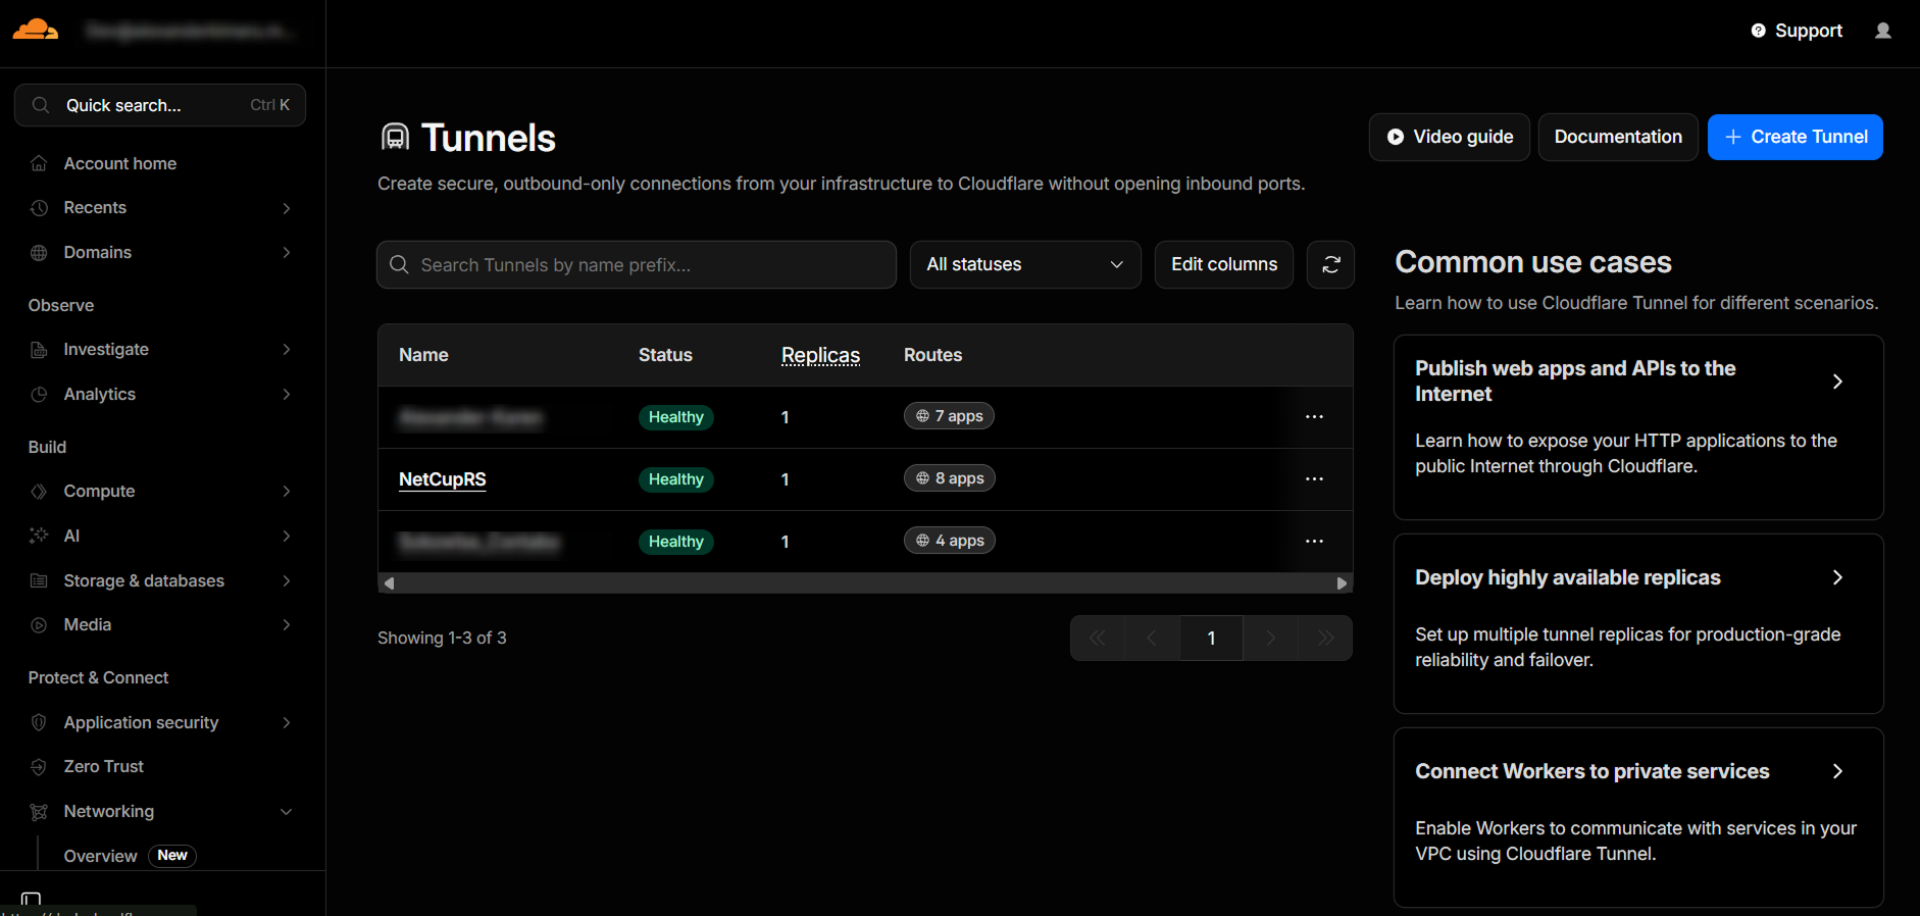Click the Quick search magnifier icon
The width and height of the screenshot is (1920, 916).
(x=41, y=105)
